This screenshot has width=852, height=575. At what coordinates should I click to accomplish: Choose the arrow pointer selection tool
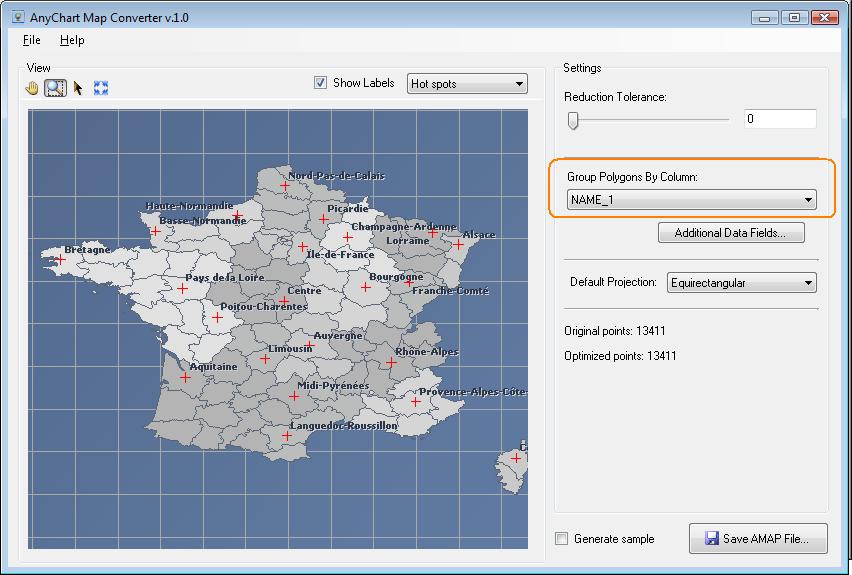pyautogui.click(x=78, y=88)
